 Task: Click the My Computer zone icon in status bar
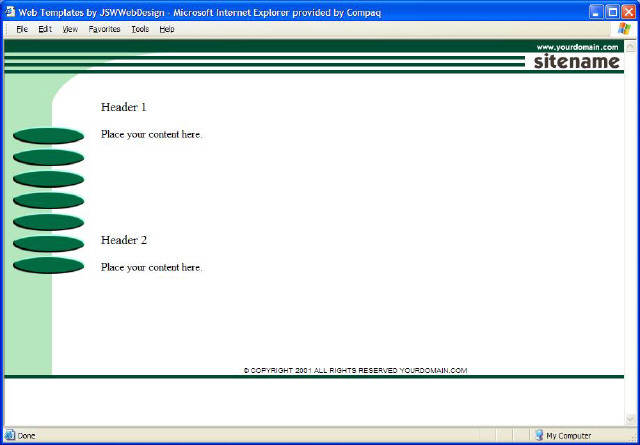(538, 436)
